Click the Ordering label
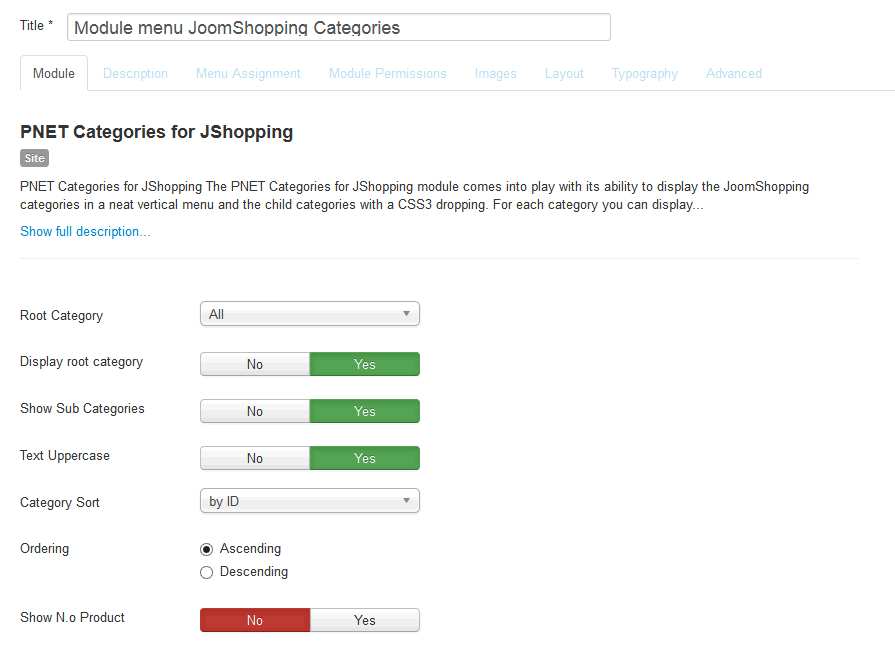Image resolution: width=895 pixels, height=657 pixels. click(45, 549)
